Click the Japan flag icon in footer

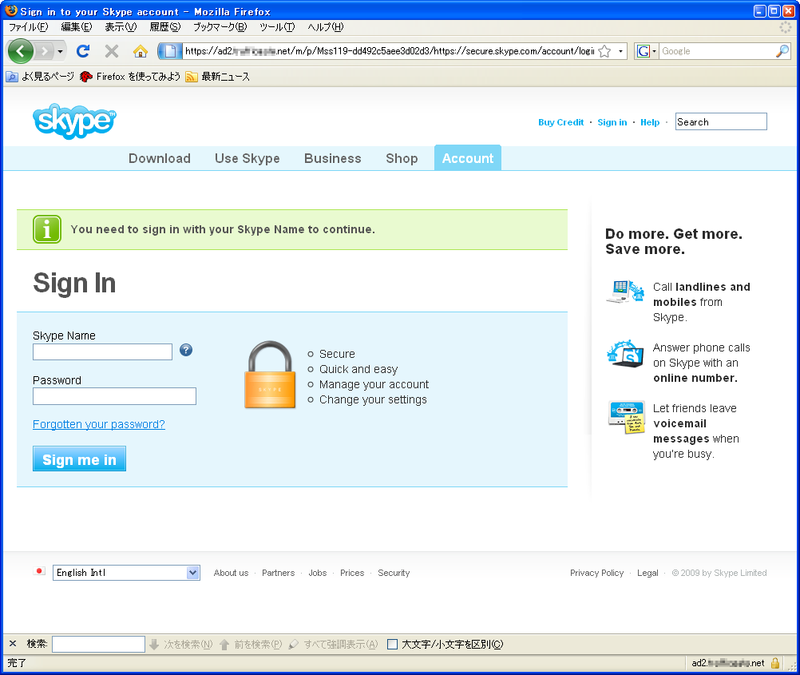click(x=39, y=571)
